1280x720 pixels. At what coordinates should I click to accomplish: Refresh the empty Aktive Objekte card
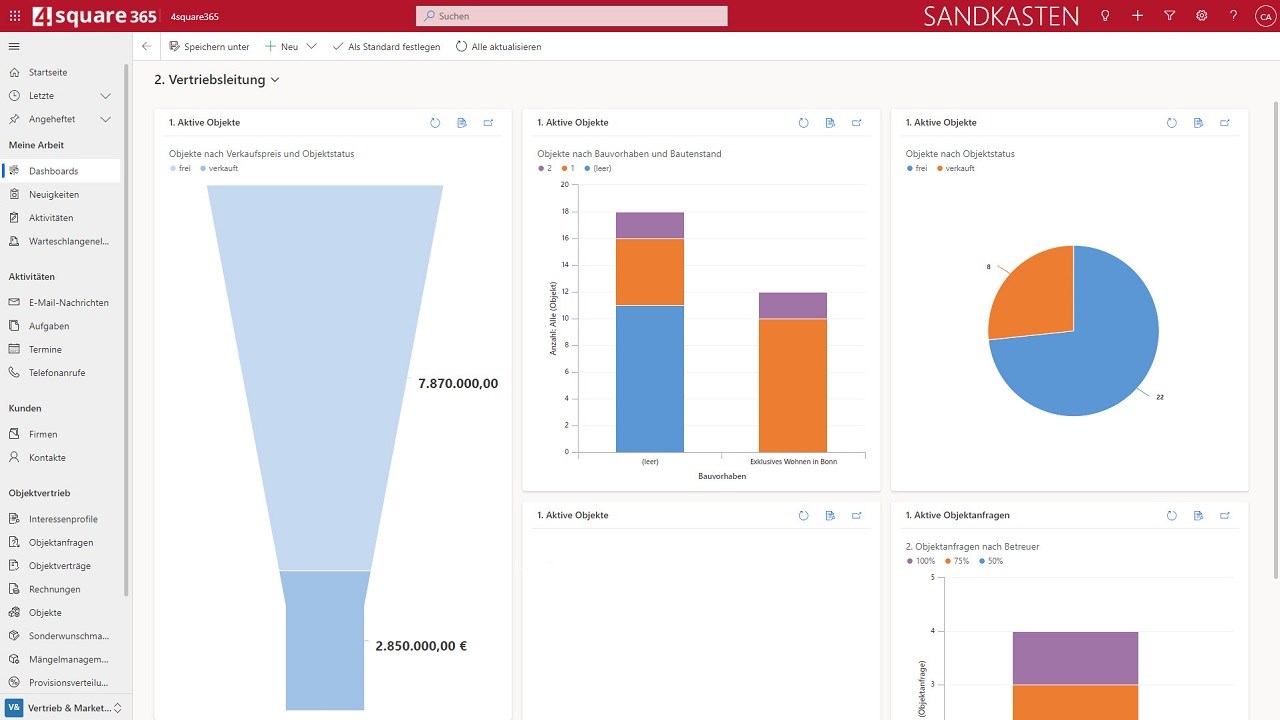[803, 516]
